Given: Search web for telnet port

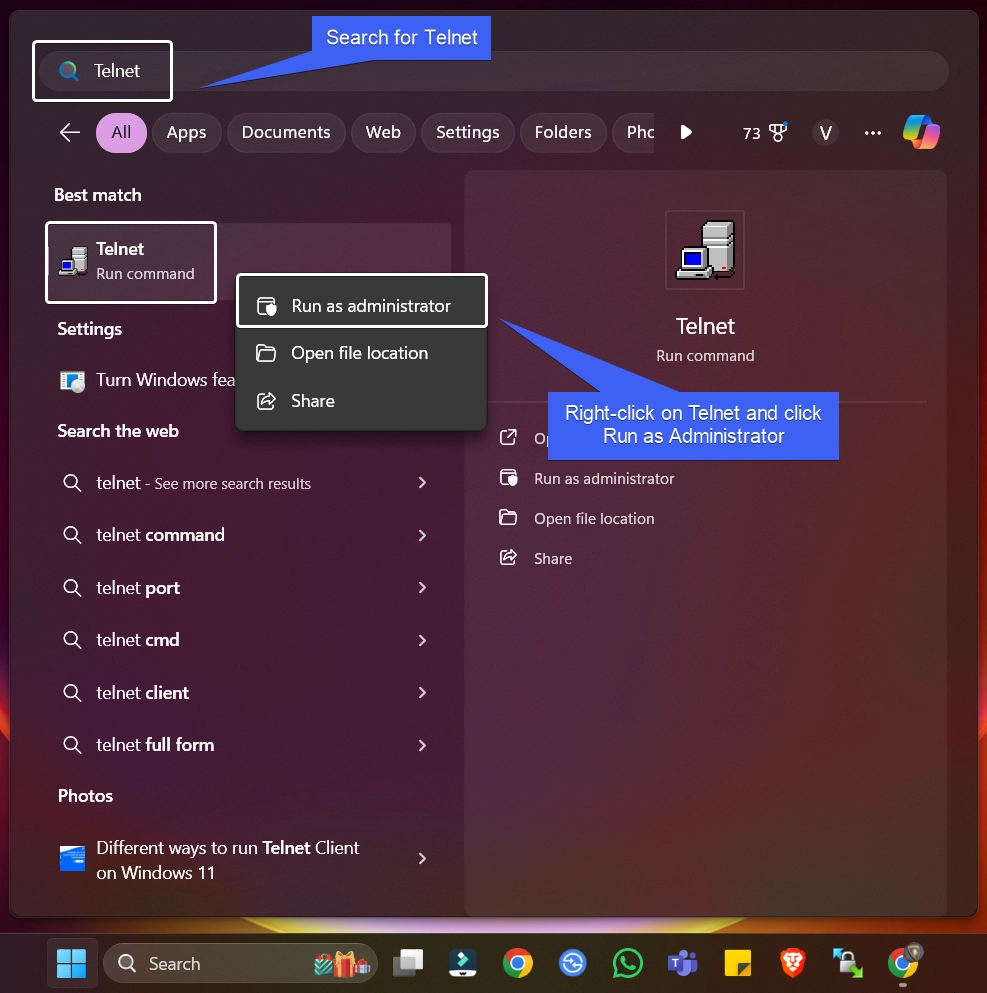Looking at the screenshot, I should click(138, 588).
